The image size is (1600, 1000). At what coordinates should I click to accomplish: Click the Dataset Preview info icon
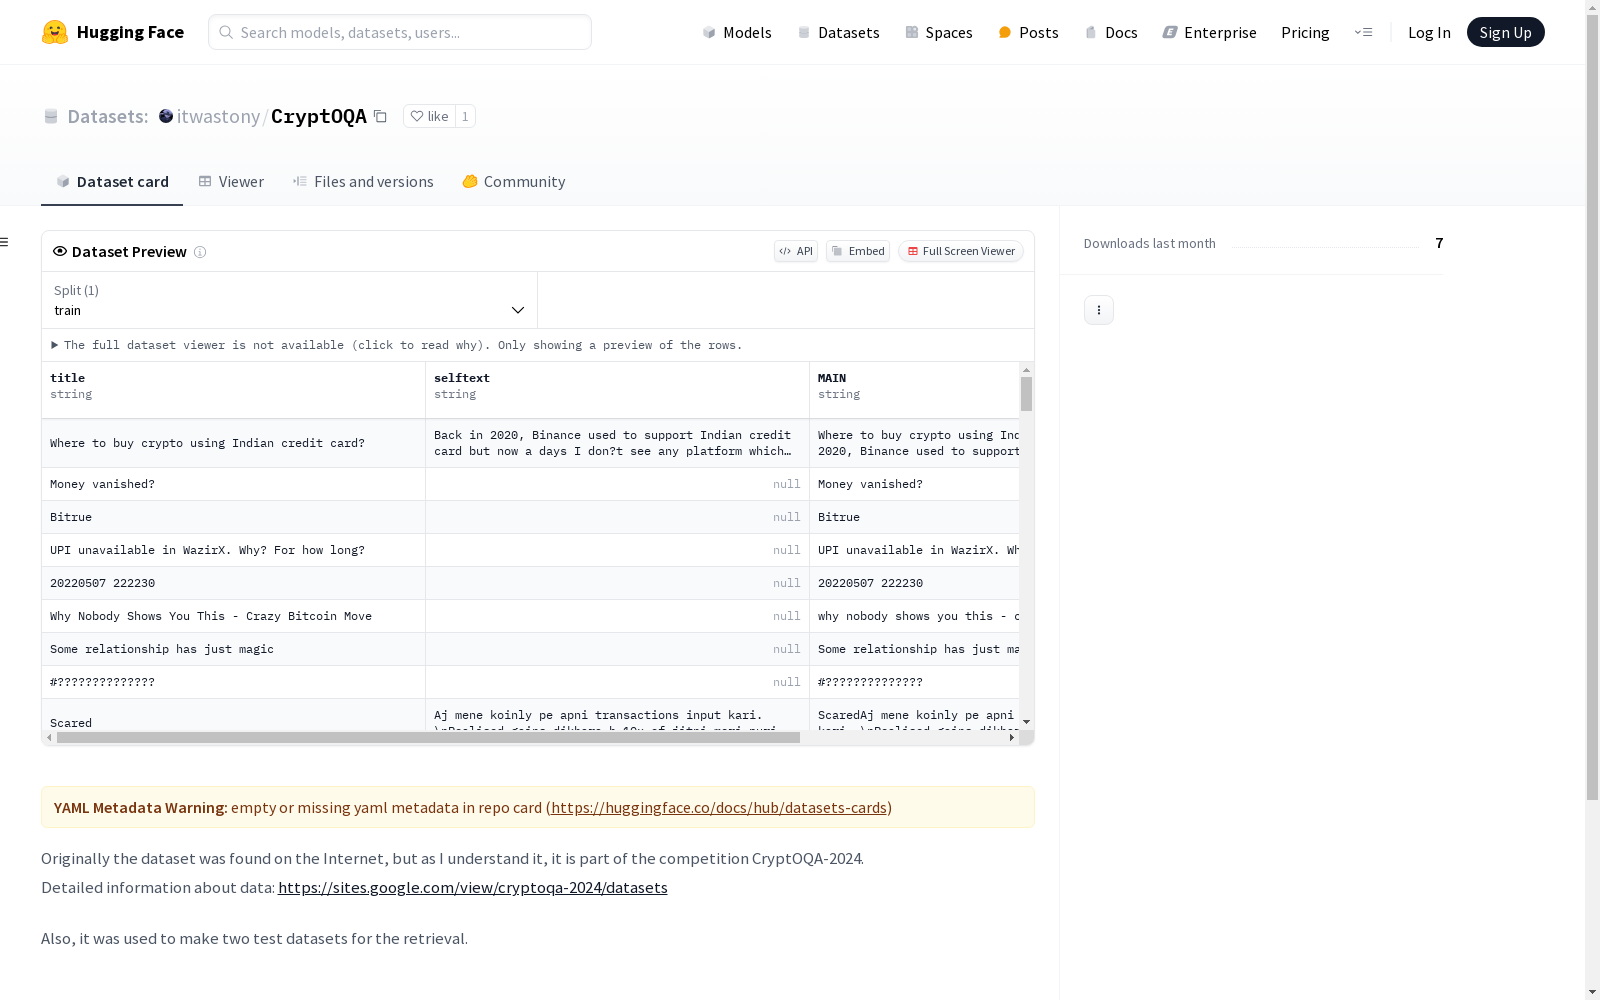point(200,252)
